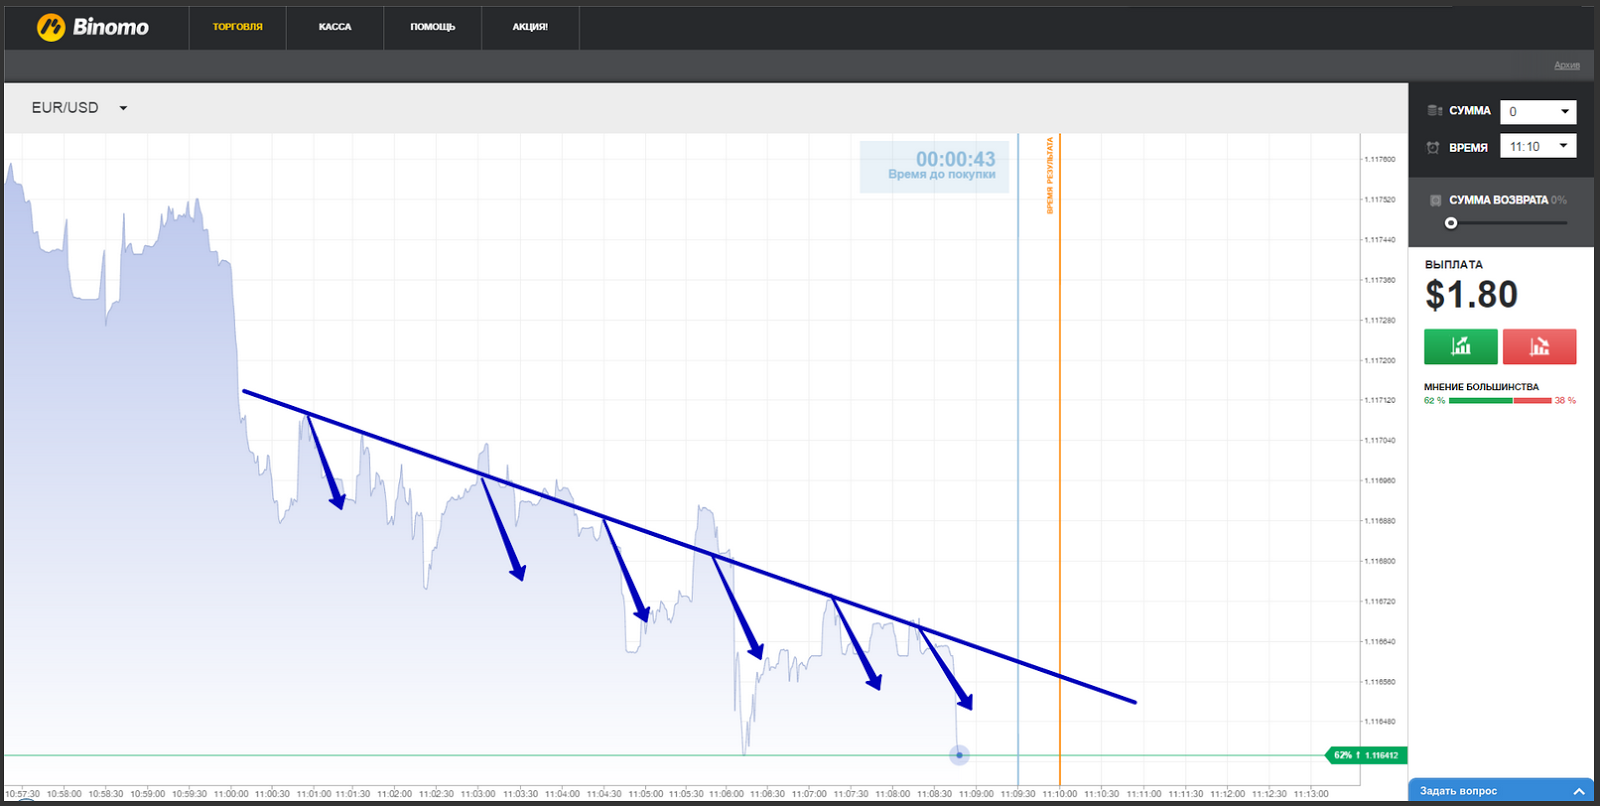The width and height of the screenshot is (1600, 806).
Task: Click the 00:00:43 countdown box
Action: 934,166
